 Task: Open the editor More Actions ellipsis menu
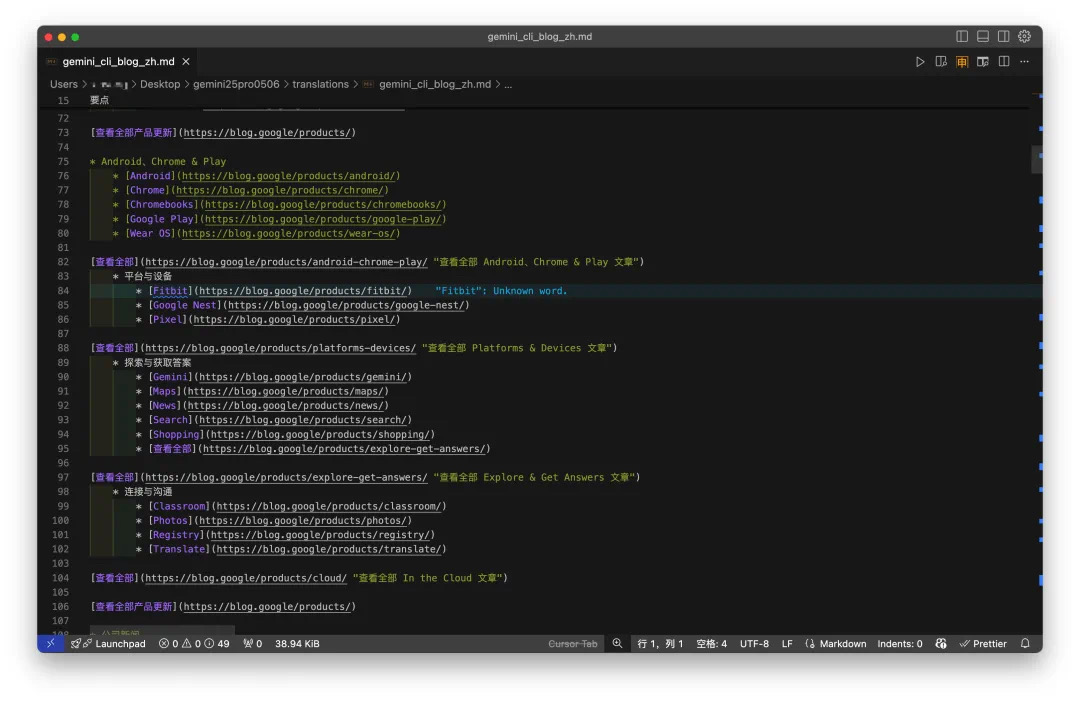tap(1025, 61)
